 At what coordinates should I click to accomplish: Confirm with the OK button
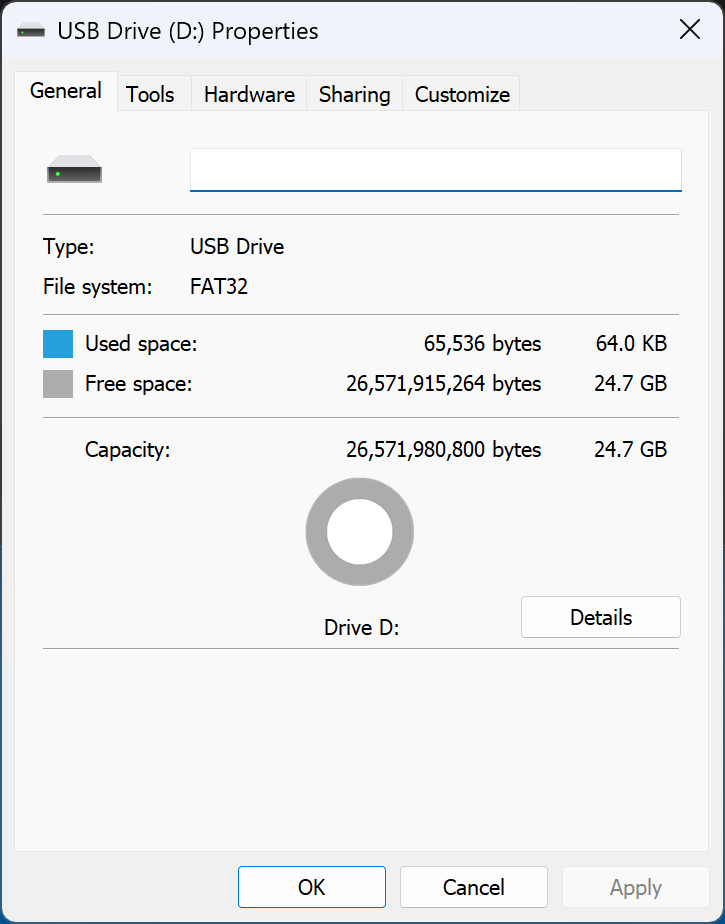click(311, 887)
